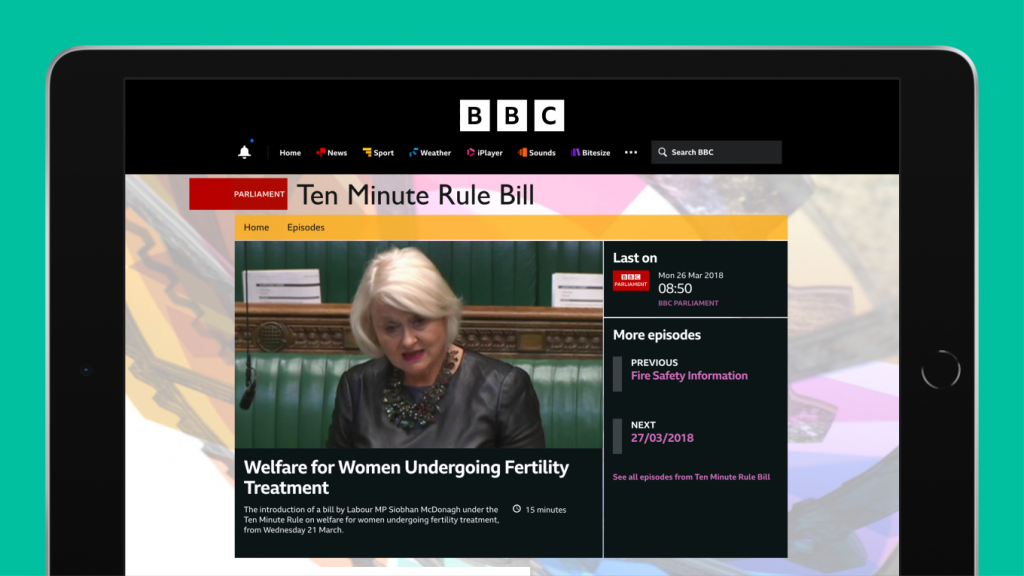Screen dimensions: 1024x576
Task: Open Sounds from the navigation bar
Action: point(537,153)
